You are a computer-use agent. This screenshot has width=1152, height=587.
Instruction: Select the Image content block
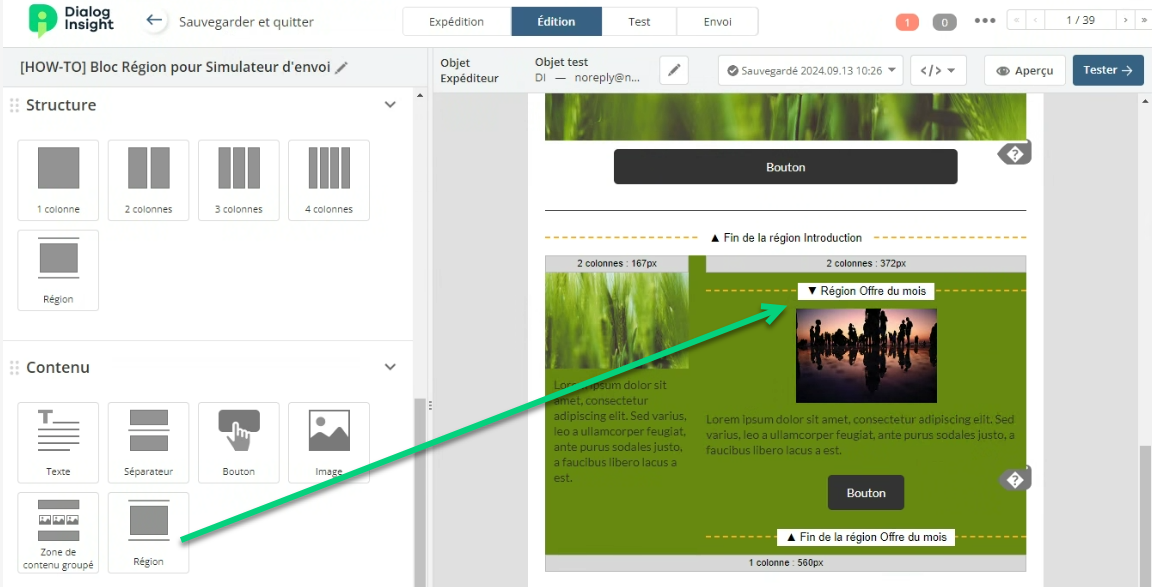pyautogui.click(x=329, y=442)
